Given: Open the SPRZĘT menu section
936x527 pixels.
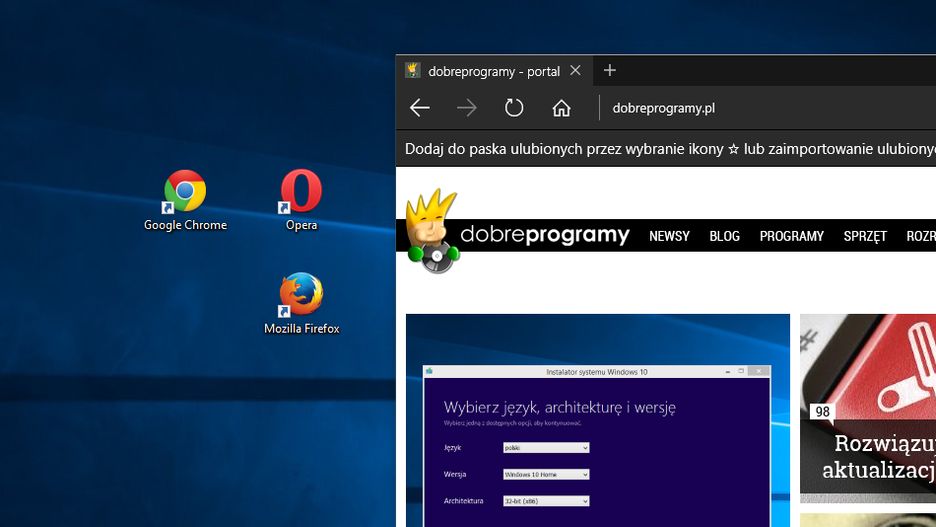Looking at the screenshot, I should [865, 236].
